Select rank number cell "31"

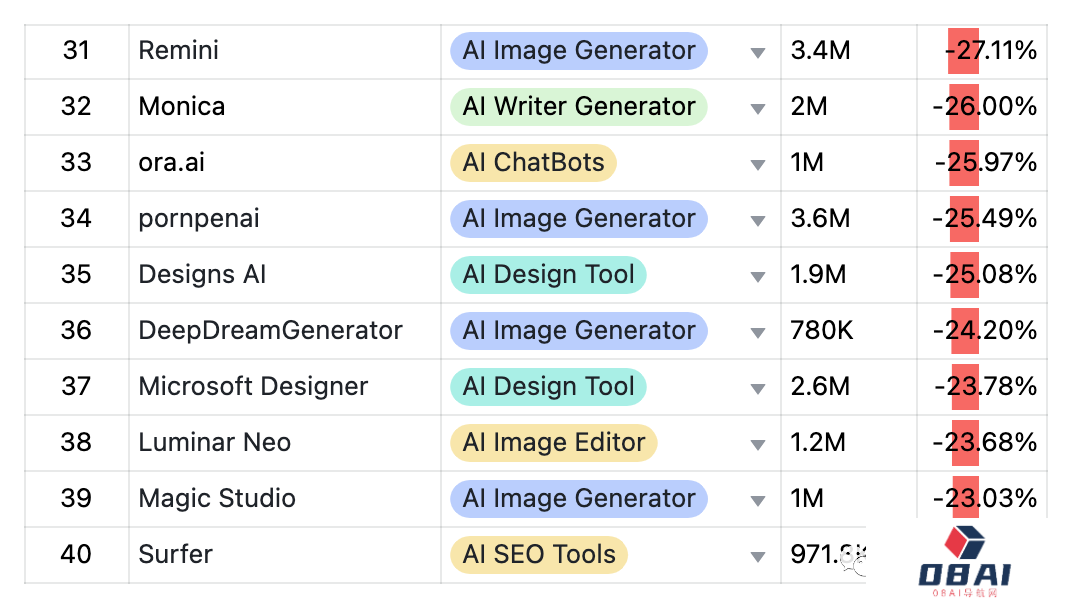[77, 51]
